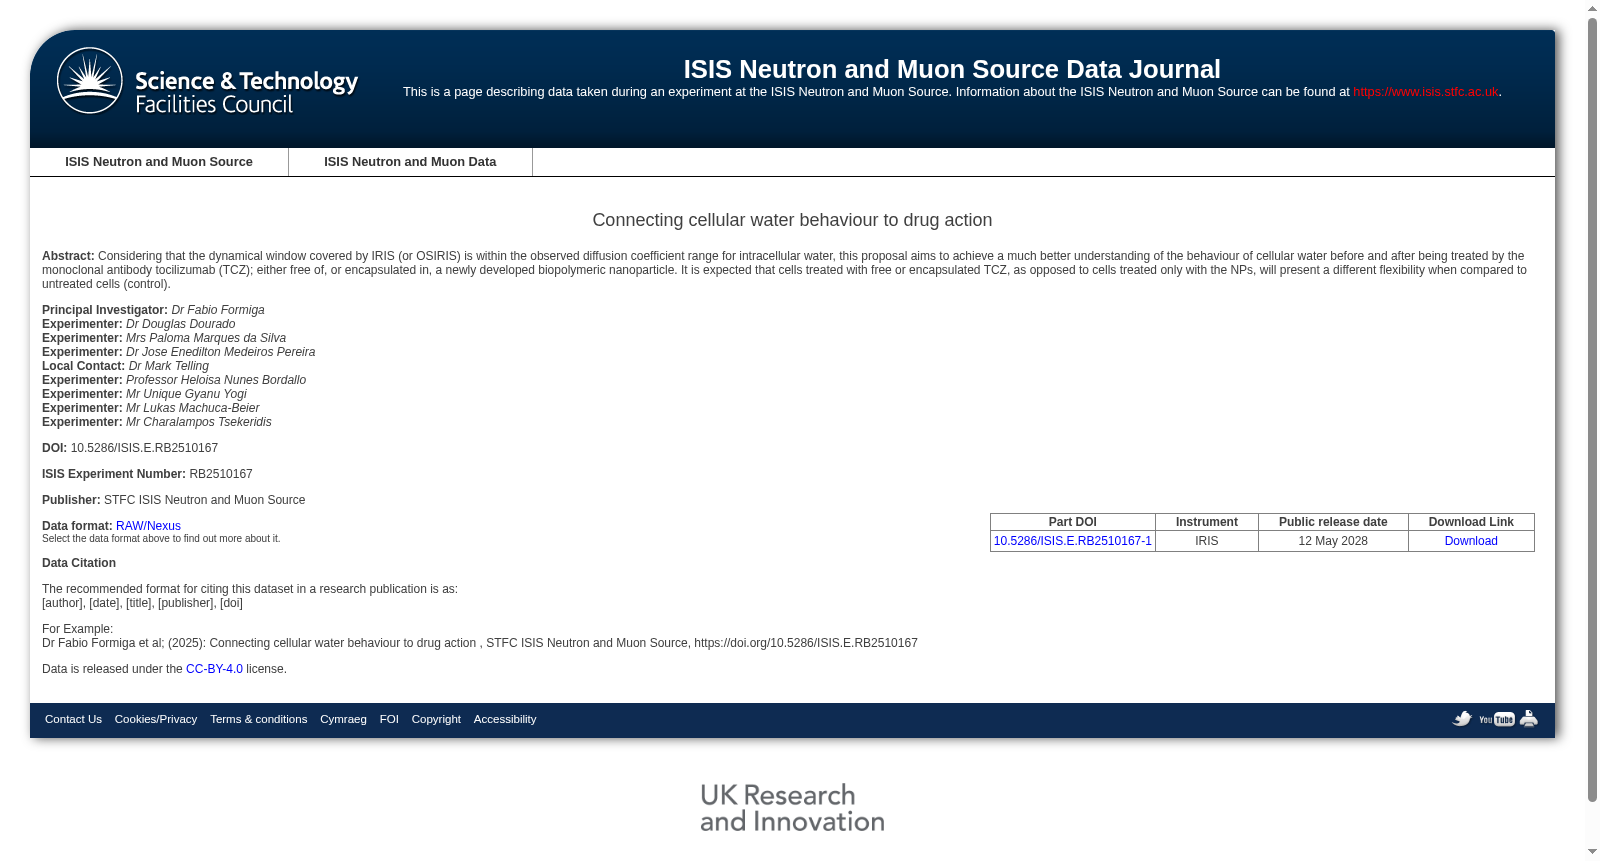Click the Instrument column header
The height and width of the screenshot is (861, 1600).
tap(1207, 522)
